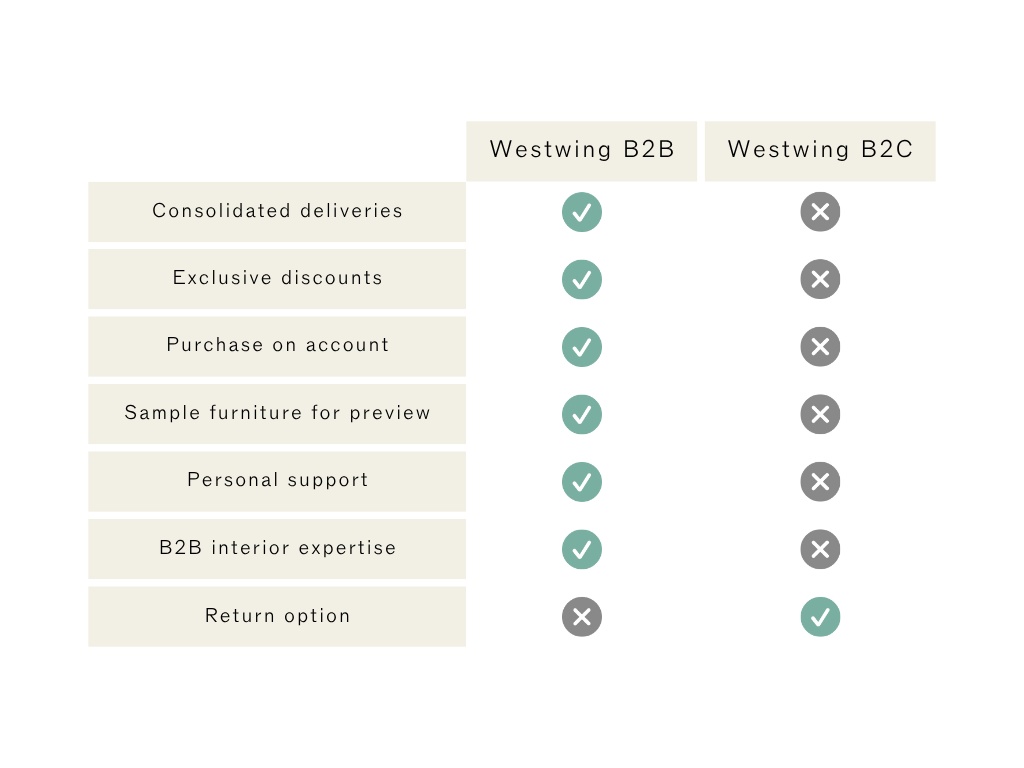Image resolution: width=1024 pixels, height=768 pixels.
Task: Click the B2B checkmark for Purchase on account
Action: click(581, 347)
